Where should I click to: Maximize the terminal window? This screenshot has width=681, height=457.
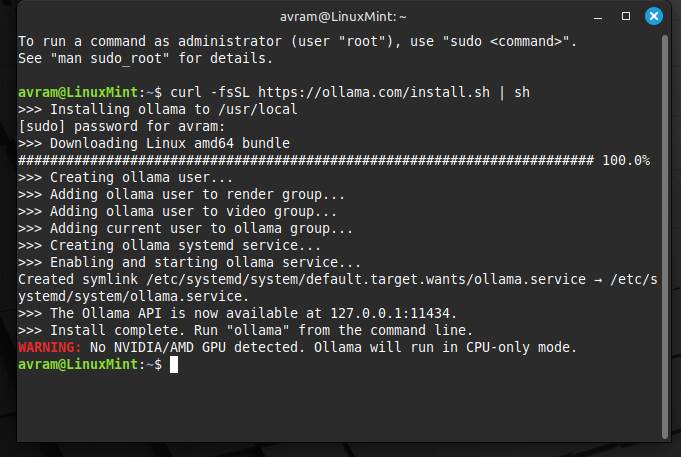tap(626, 17)
